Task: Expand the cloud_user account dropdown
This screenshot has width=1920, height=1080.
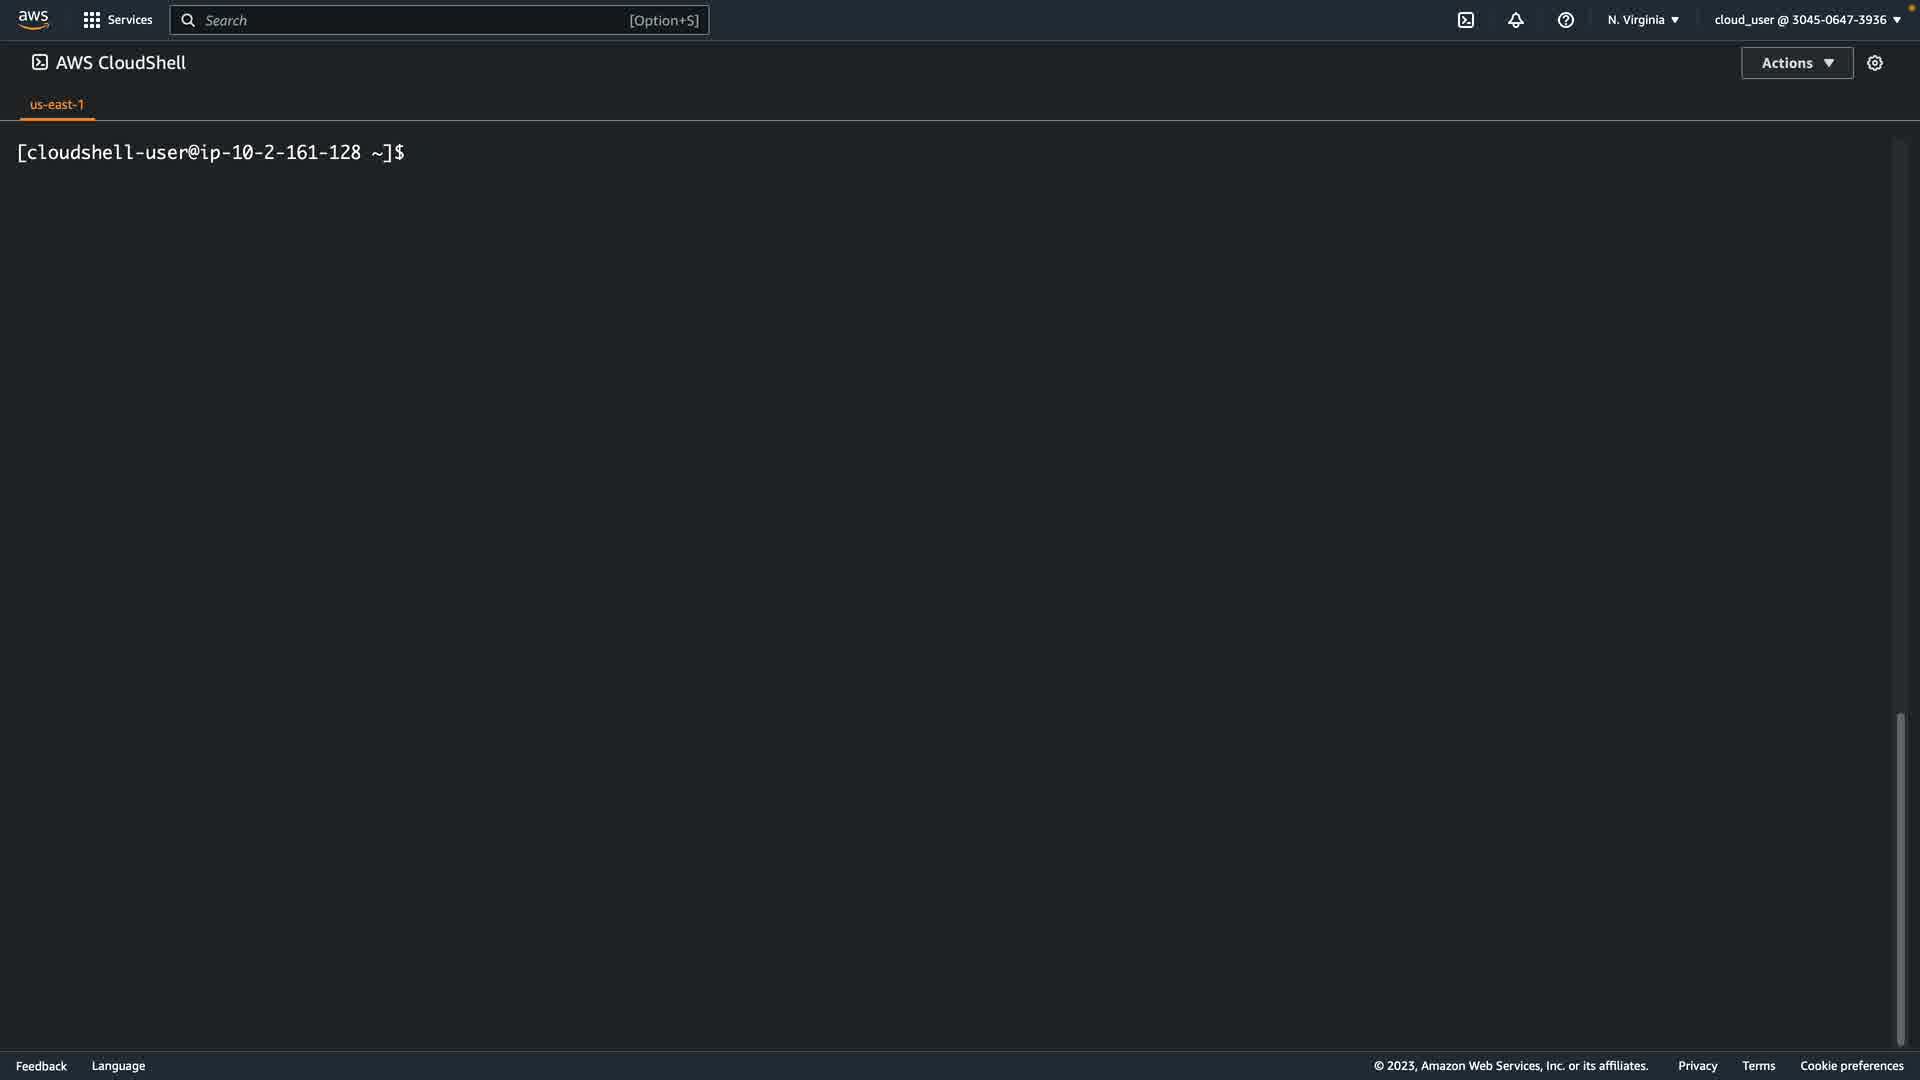Action: [1806, 20]
